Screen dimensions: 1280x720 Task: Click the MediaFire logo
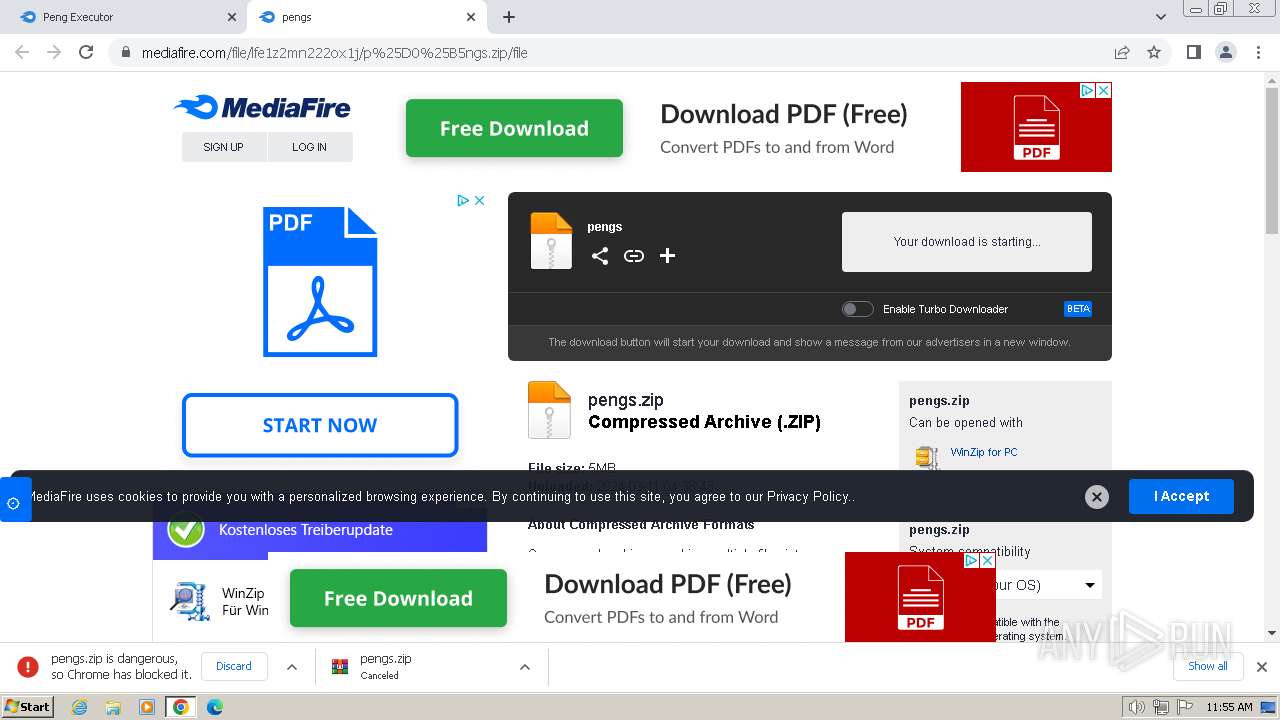pos(262,107)
